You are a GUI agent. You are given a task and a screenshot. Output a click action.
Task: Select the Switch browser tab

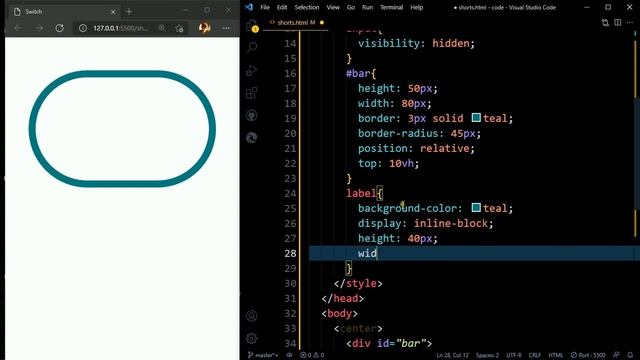(x=64, y=12)
